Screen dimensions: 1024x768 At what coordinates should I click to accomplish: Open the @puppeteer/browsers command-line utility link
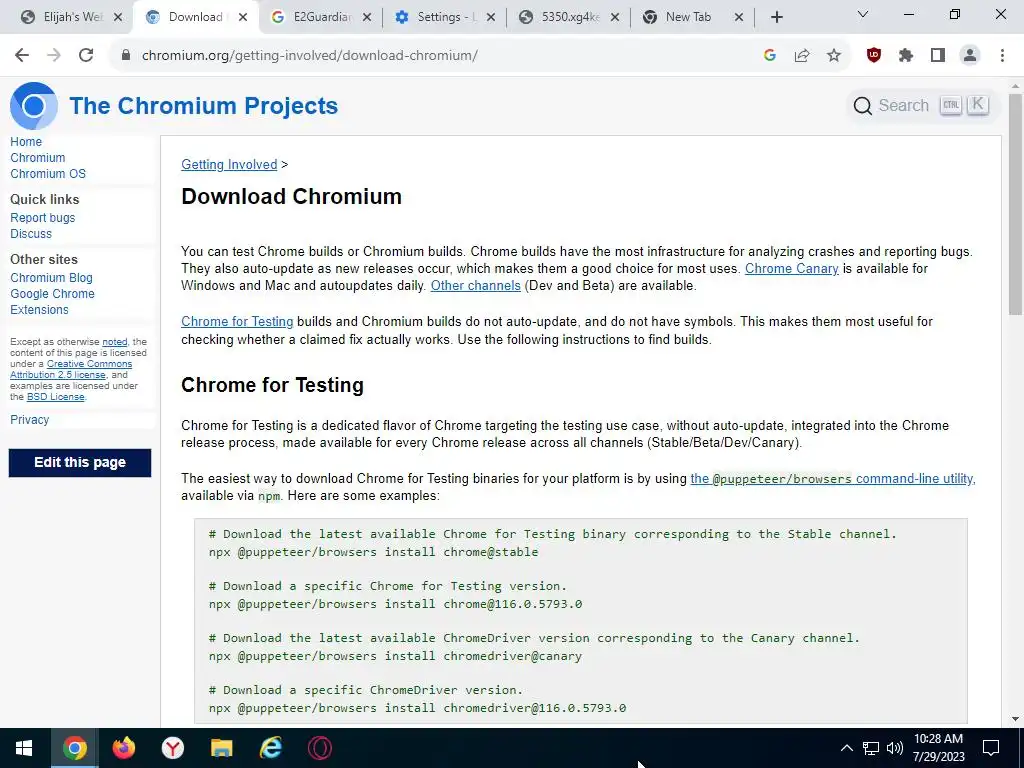pyautogui.click(x=832, y=479)
